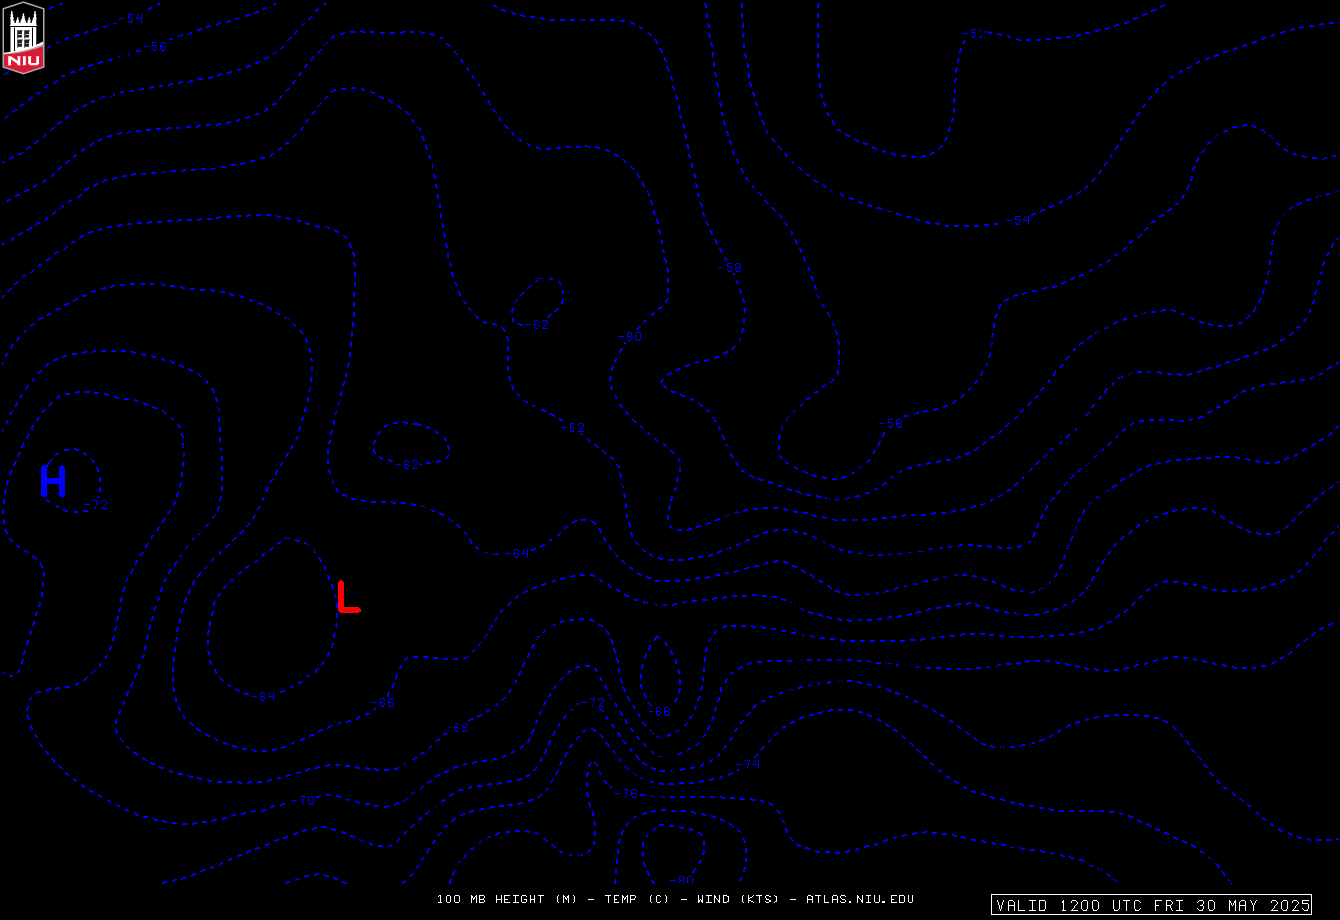Click the red L low-pressure marker

348,596
